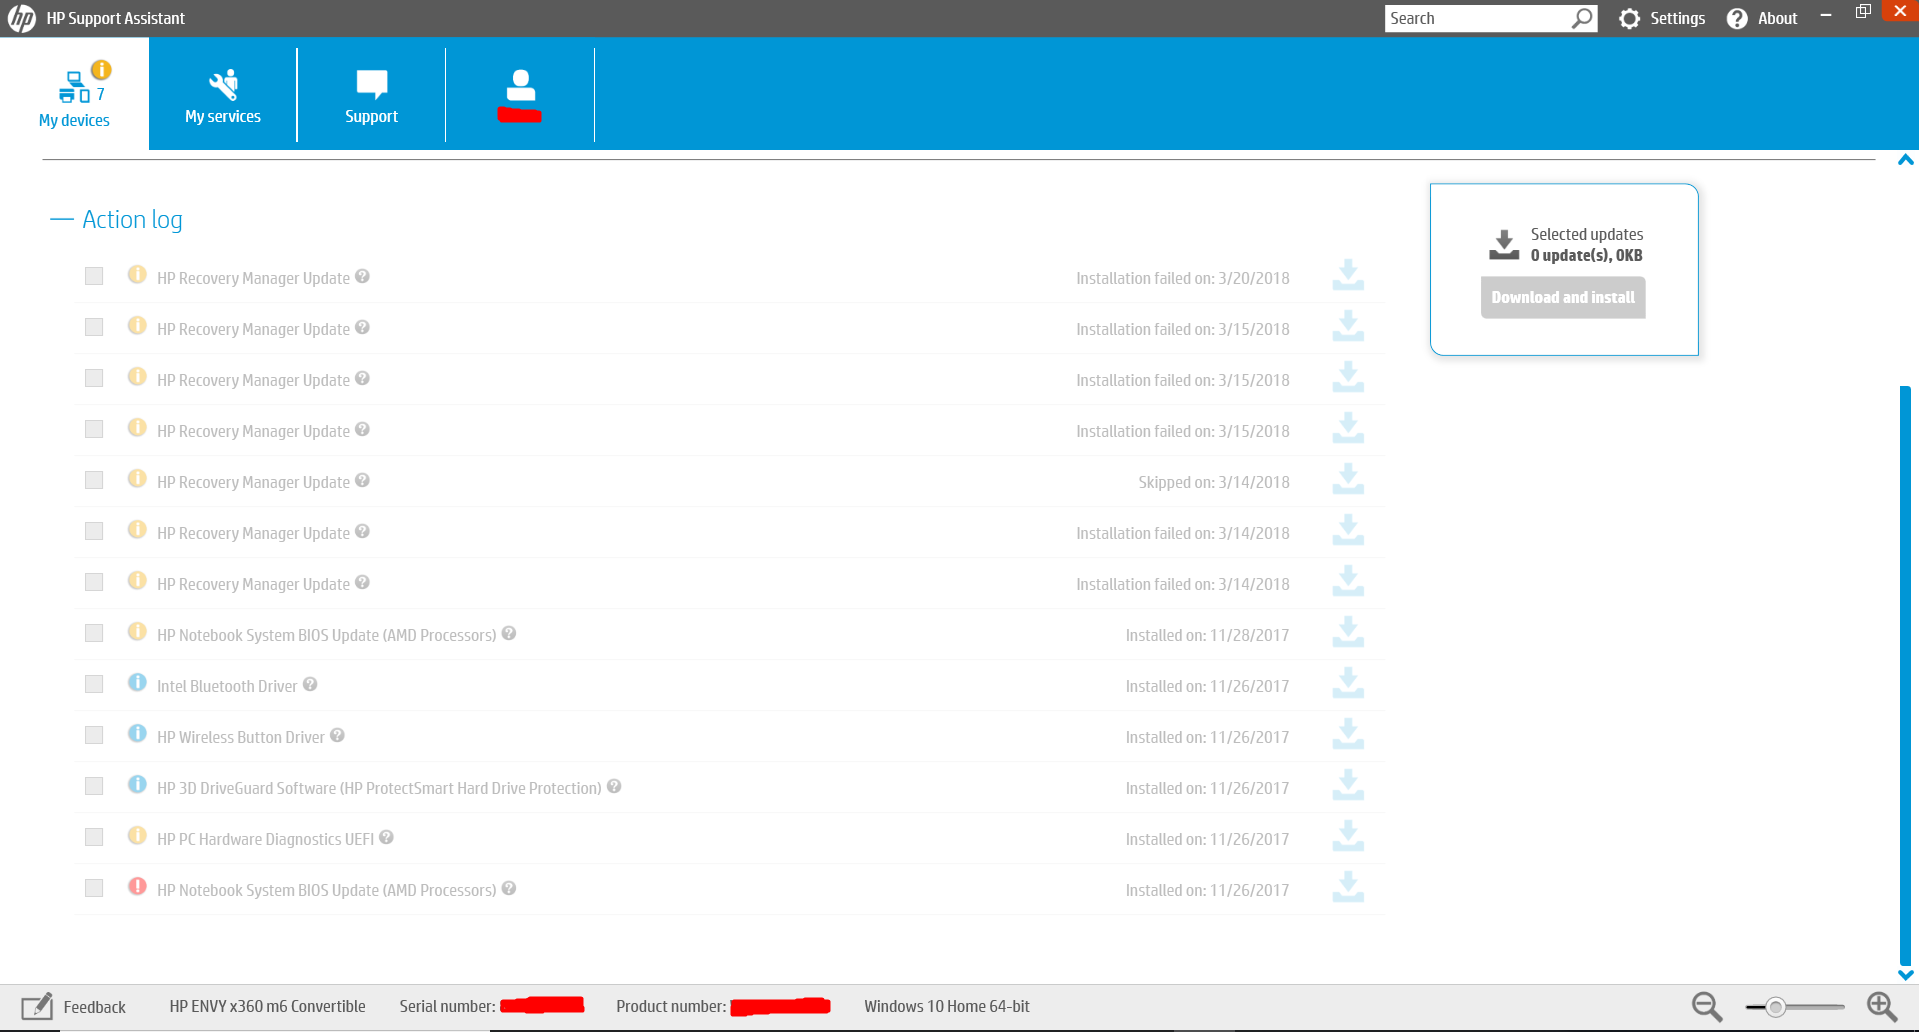Open the My services tab
This screenshot has width=1919, height=1032.
coord(223,96)
